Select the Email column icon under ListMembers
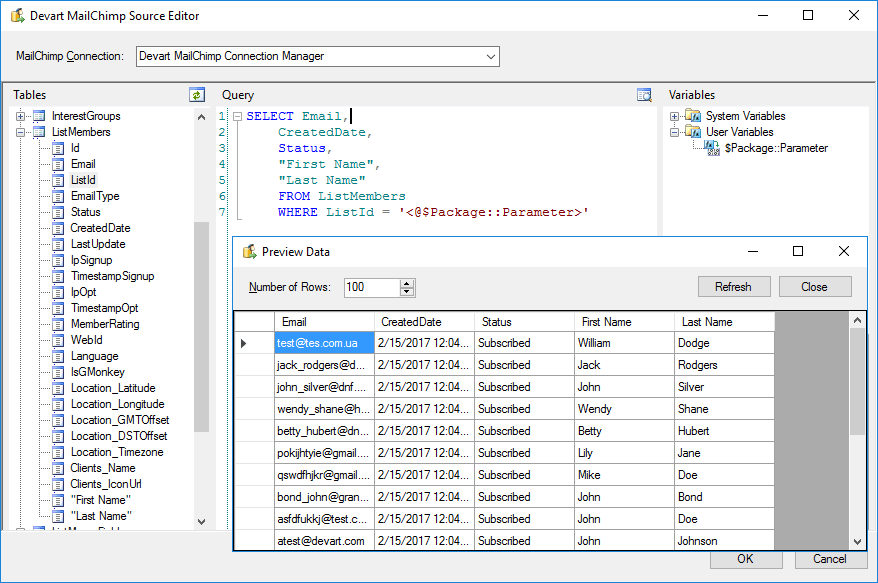Image resolution: width=878 pixels, height=583 pixels. 58,163
